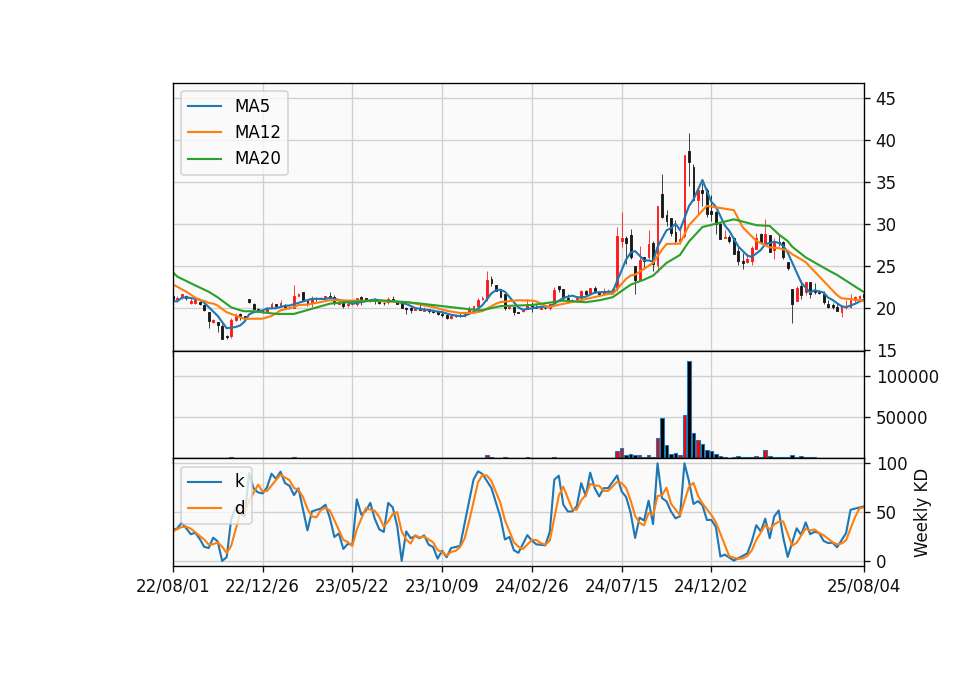Click the k legend label
Image resolution: width=960 pixels, height=690 pixels.
point(239,481)
